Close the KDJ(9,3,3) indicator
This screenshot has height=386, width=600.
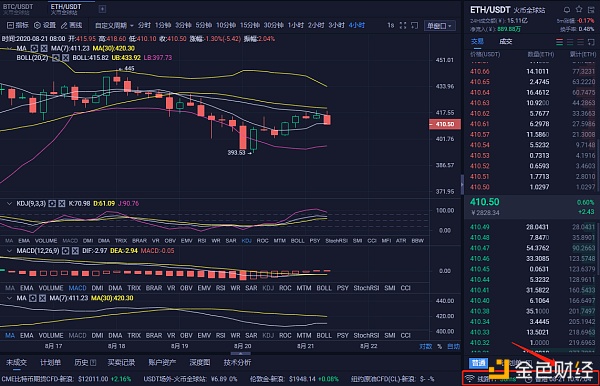(62, 204)
